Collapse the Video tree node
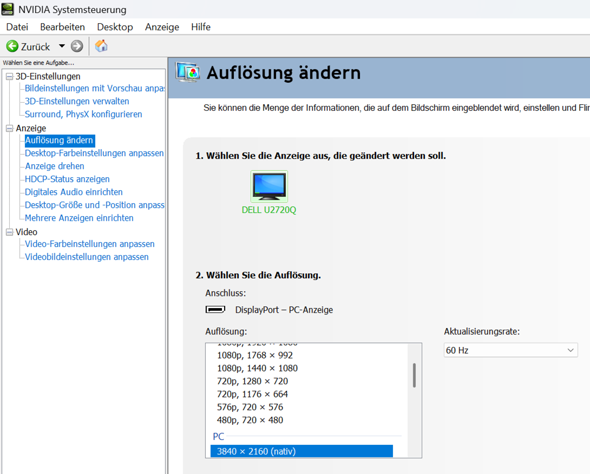 click(x=9, y=232)
